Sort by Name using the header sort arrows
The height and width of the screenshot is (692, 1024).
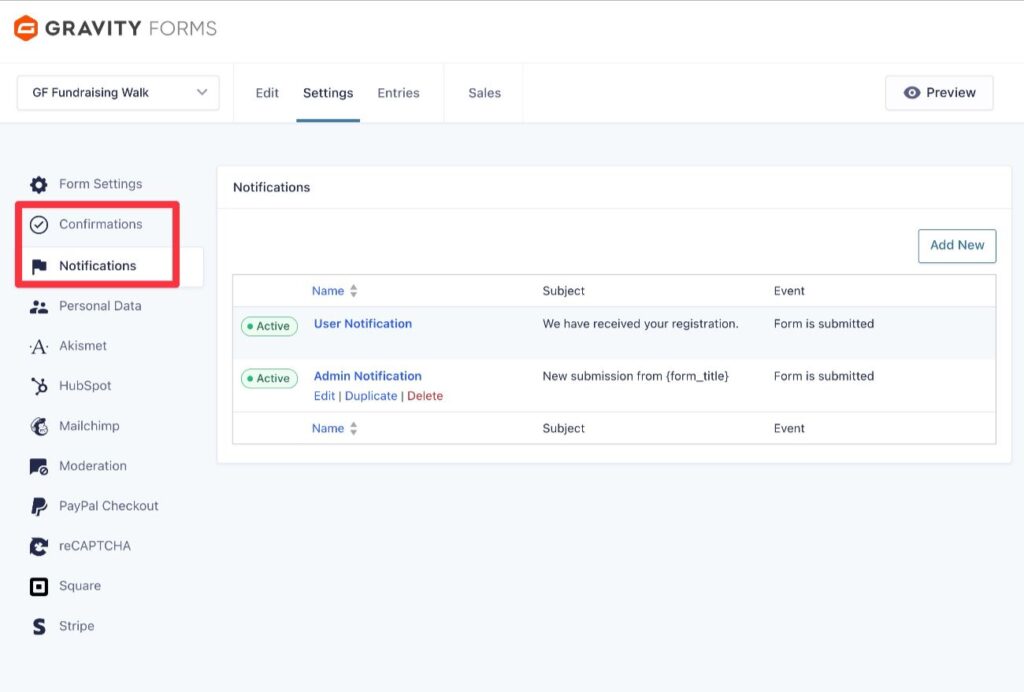353,291
